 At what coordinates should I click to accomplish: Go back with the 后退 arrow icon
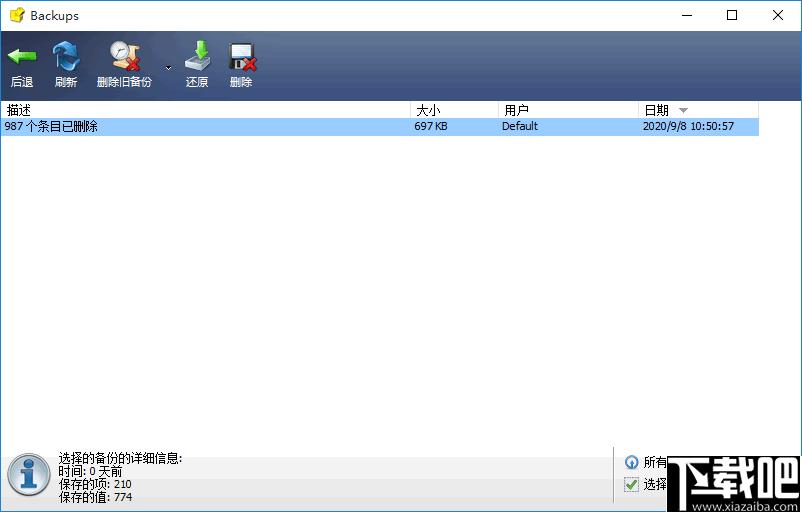[x=22, y=56]
